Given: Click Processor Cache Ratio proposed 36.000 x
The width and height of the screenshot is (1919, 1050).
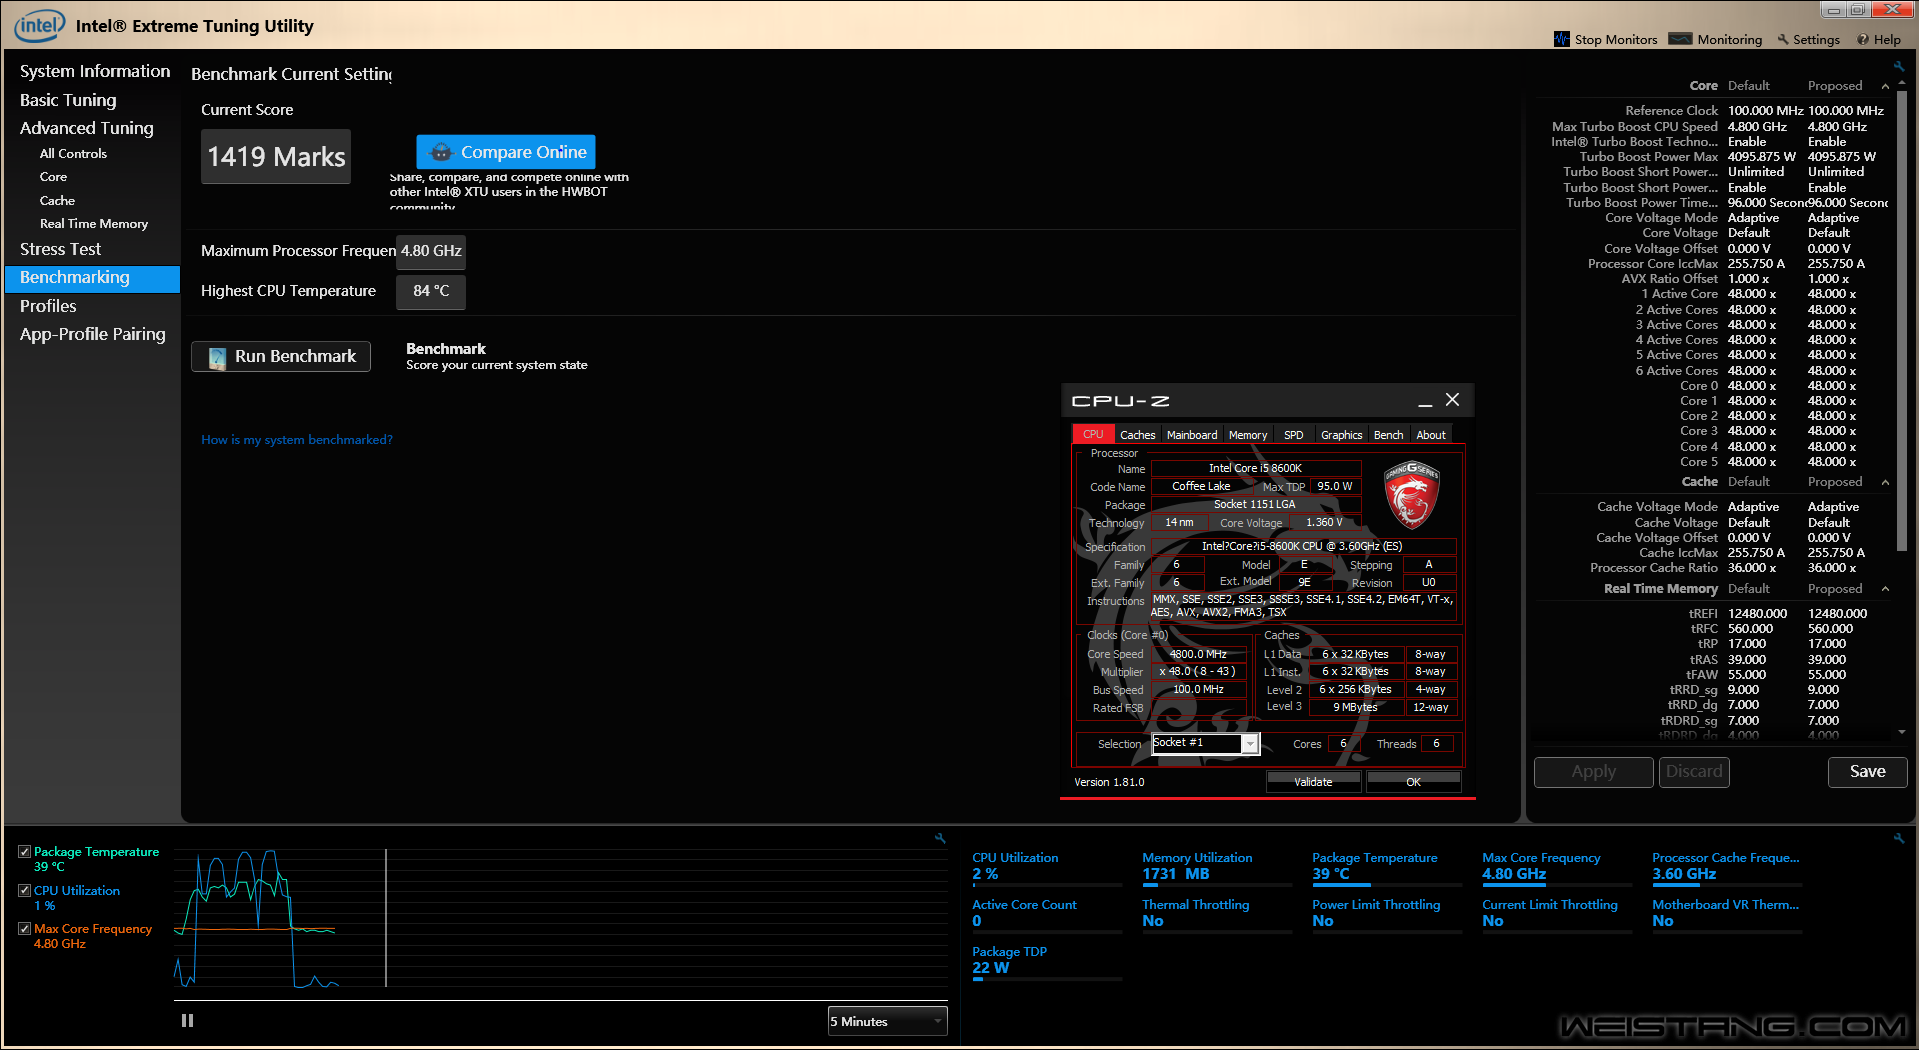Looking at the screenshot, I should [x=1832, y=568].
